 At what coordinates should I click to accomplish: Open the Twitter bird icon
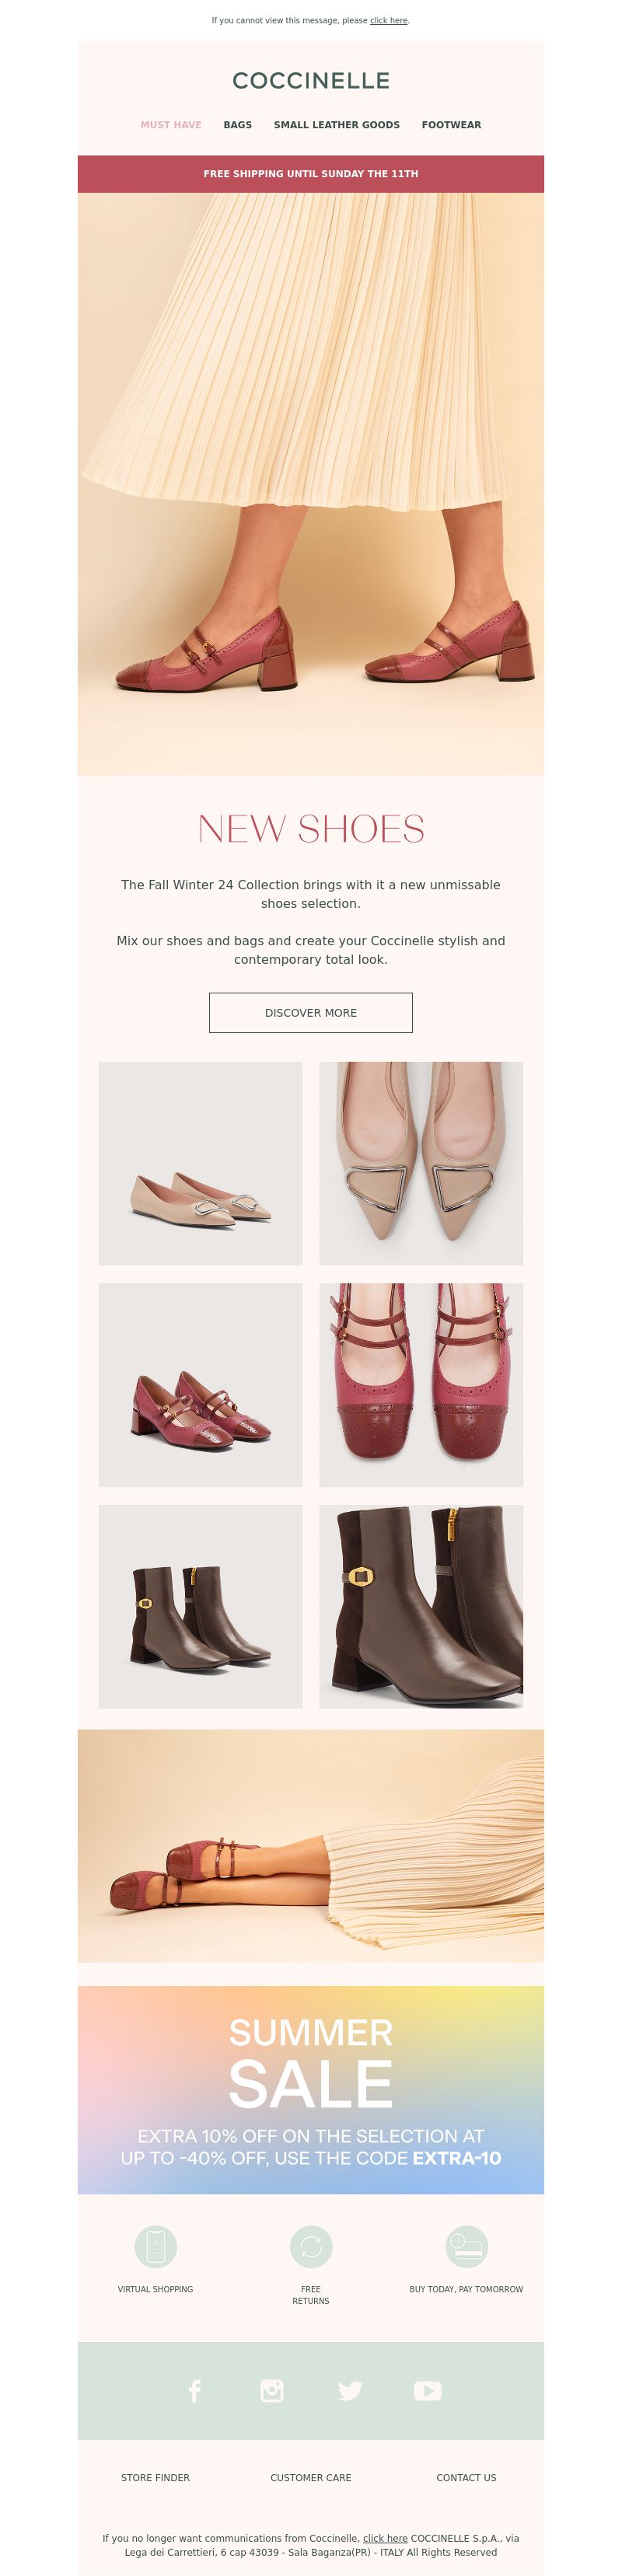tap(350, 2390)
